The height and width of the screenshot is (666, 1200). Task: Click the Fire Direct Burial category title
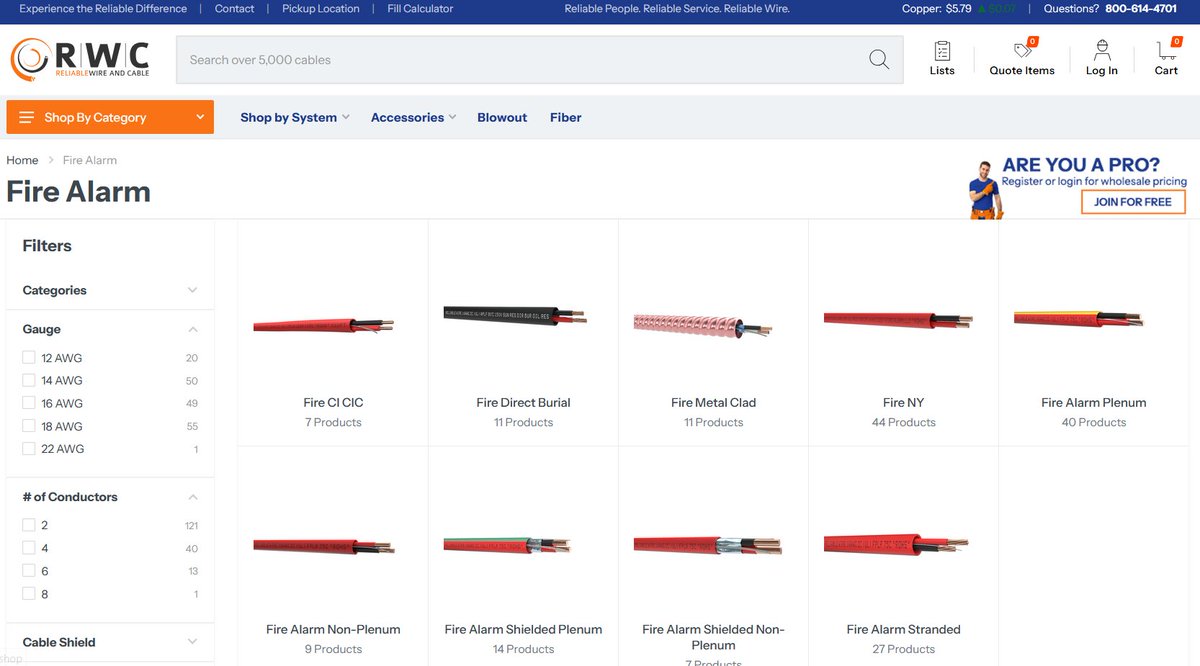(523, 403)
